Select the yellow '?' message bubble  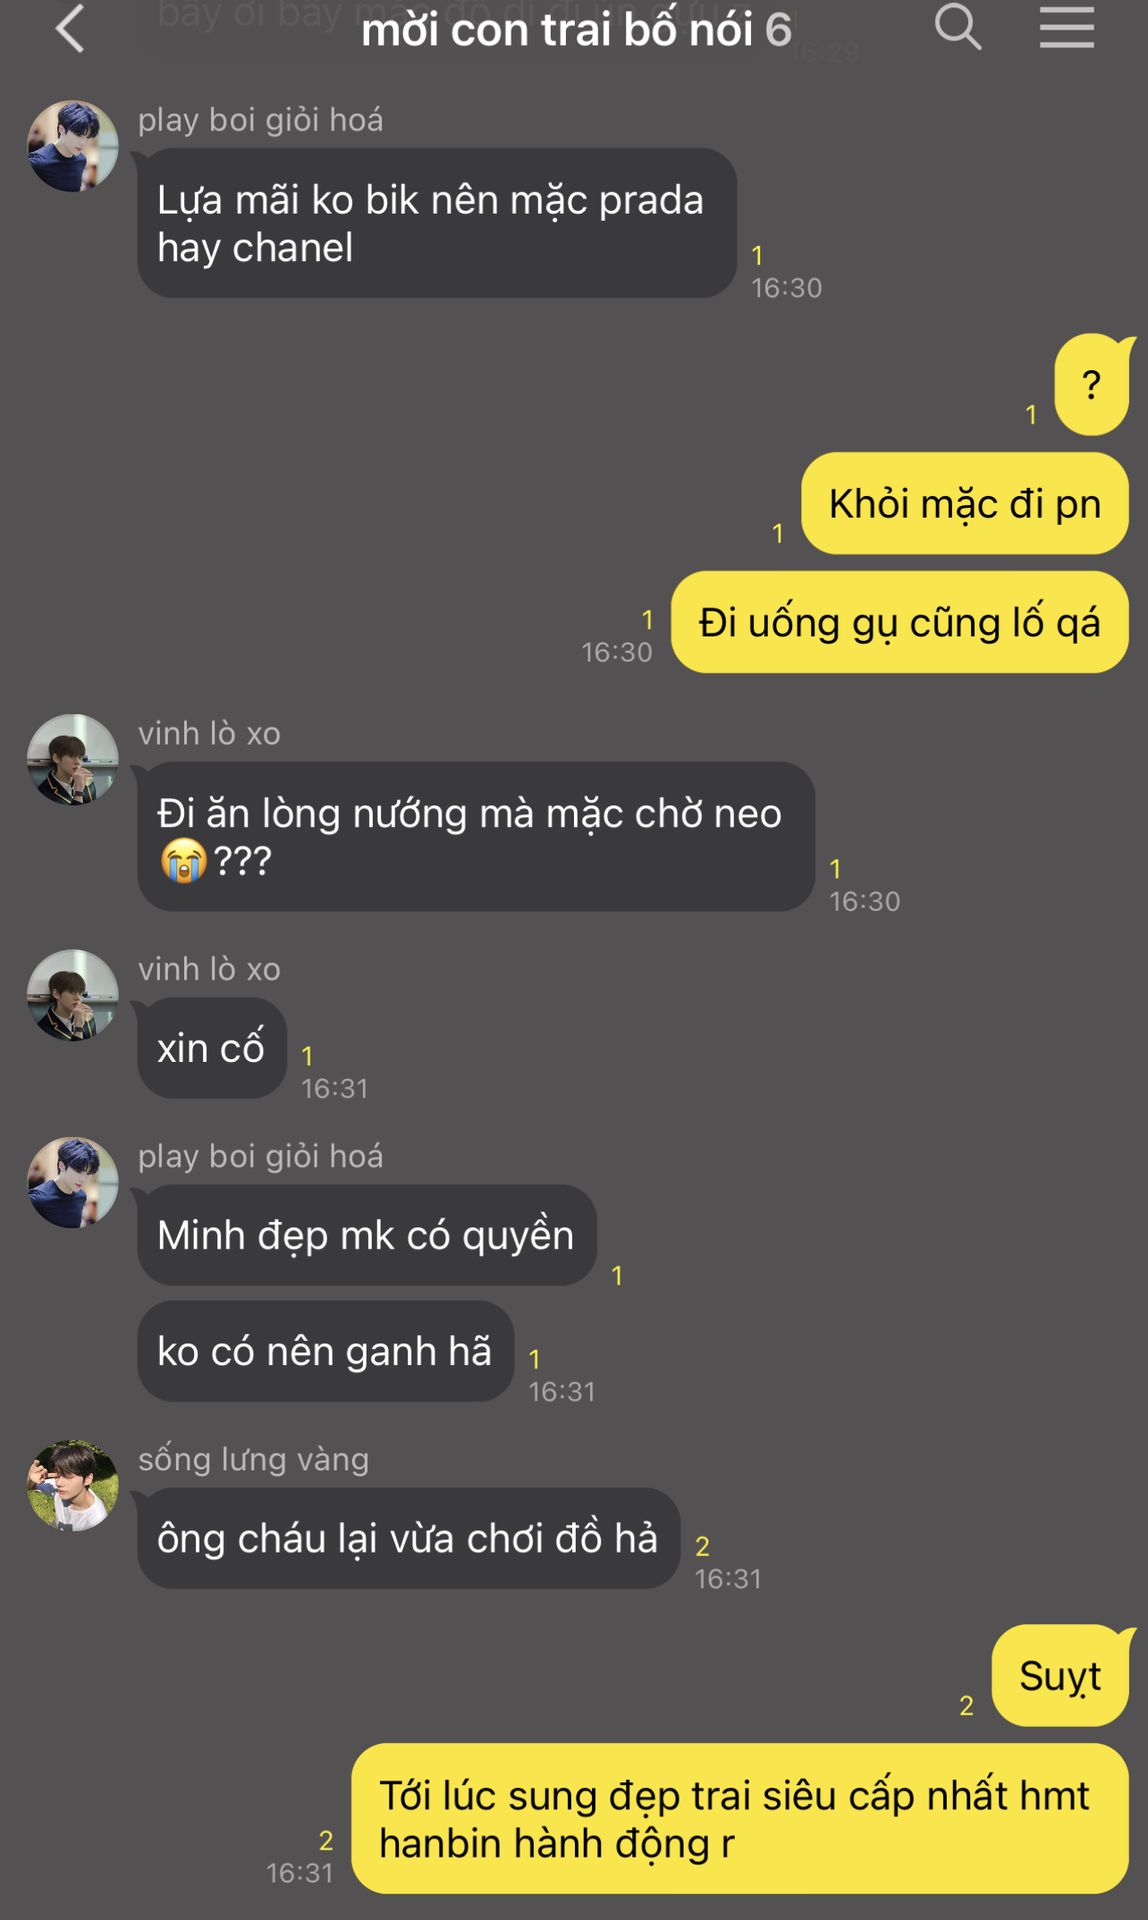pos(1092,385)
